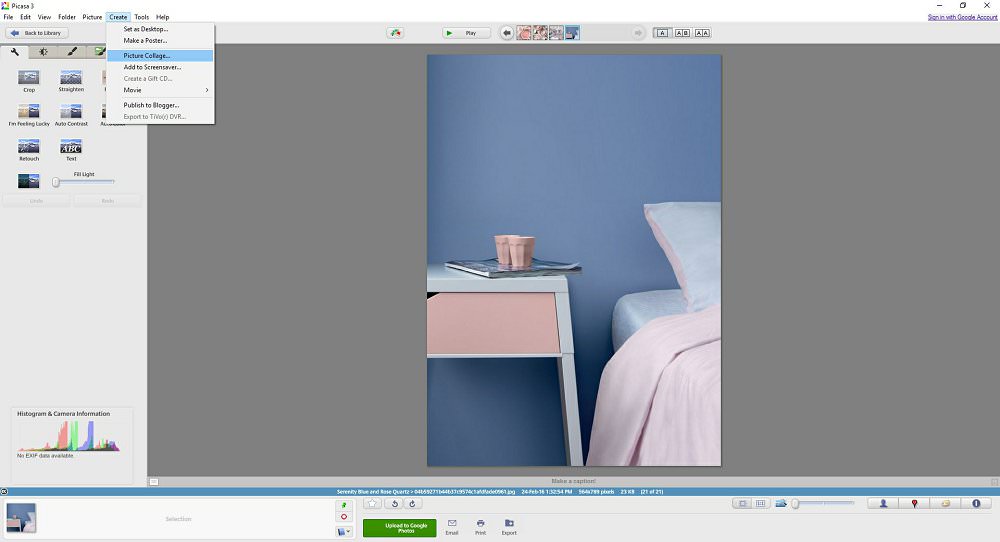Screen dimensions: 1000x542
Task: Clear tray red circle icon
Action: tap(344, 517)
